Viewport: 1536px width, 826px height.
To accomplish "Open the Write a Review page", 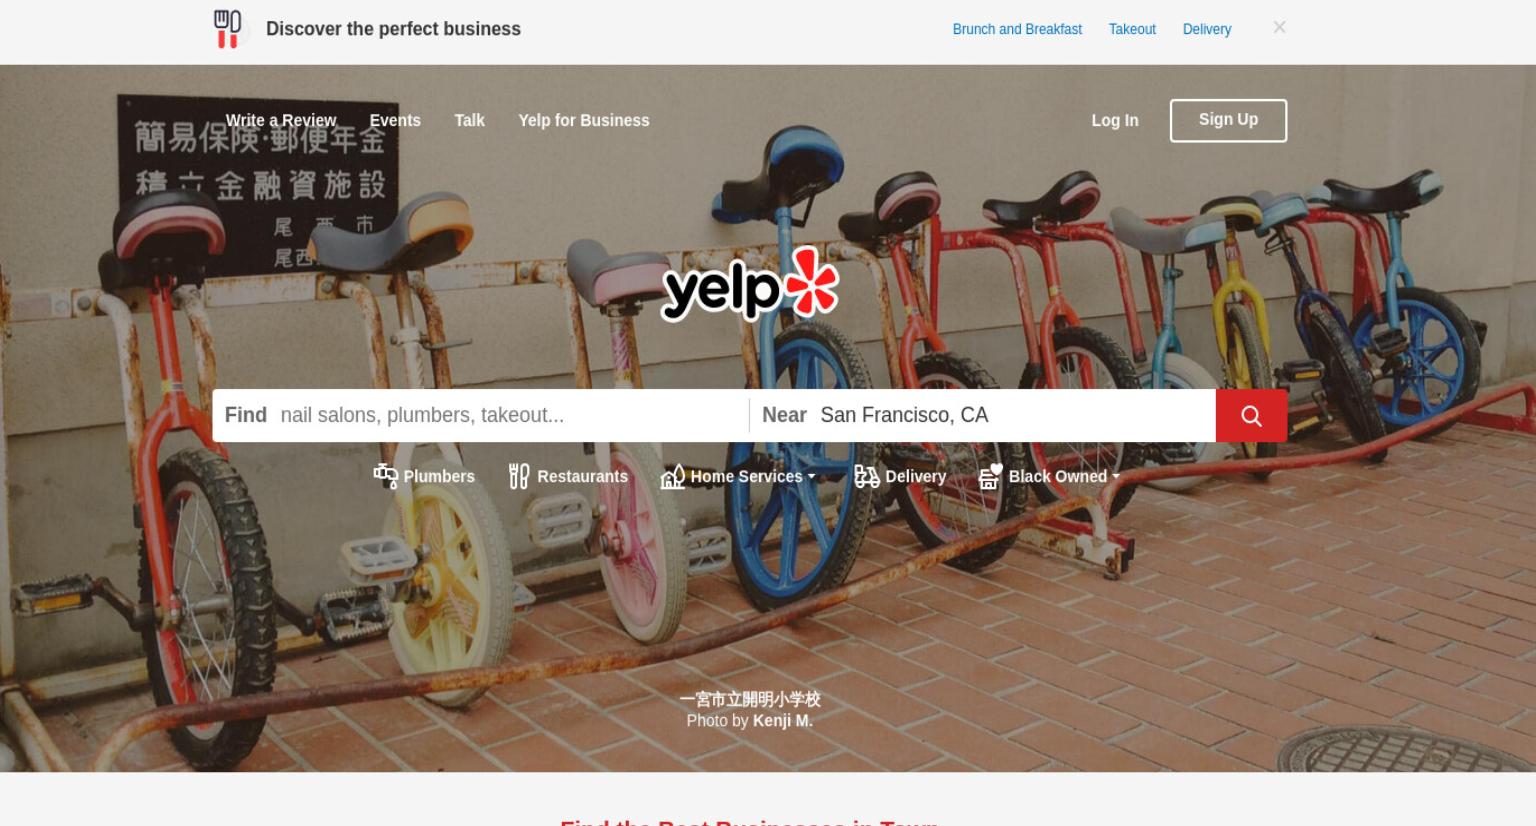I will pyautogui.click(x=281, y=120).
